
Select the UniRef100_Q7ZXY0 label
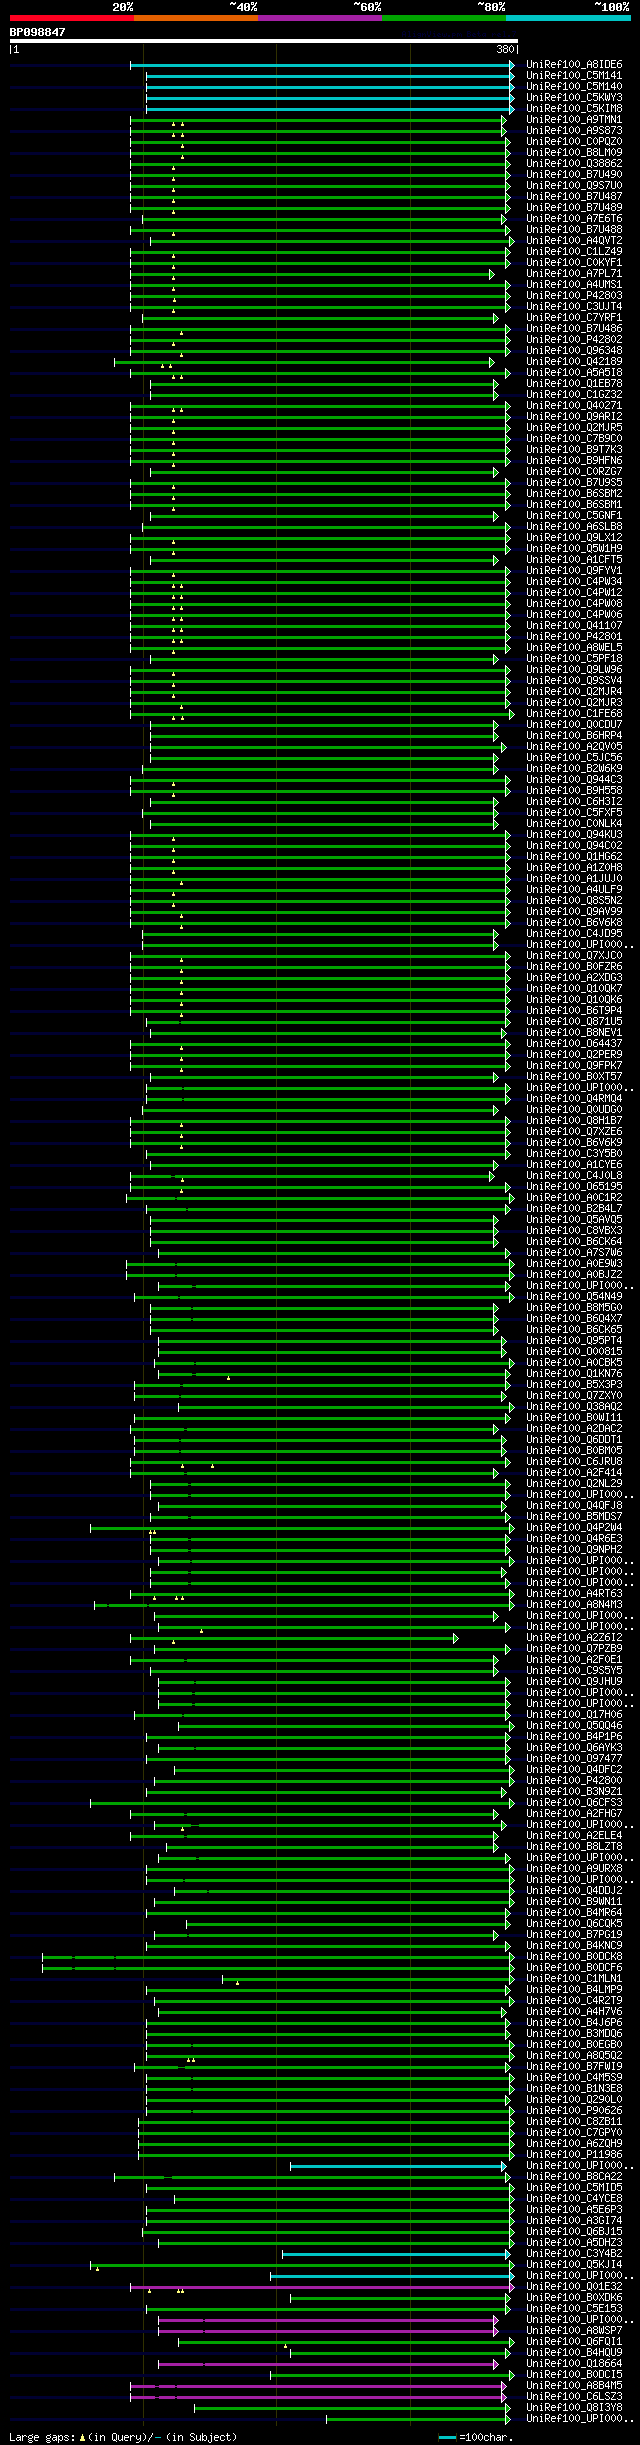tap(574, 1396)
